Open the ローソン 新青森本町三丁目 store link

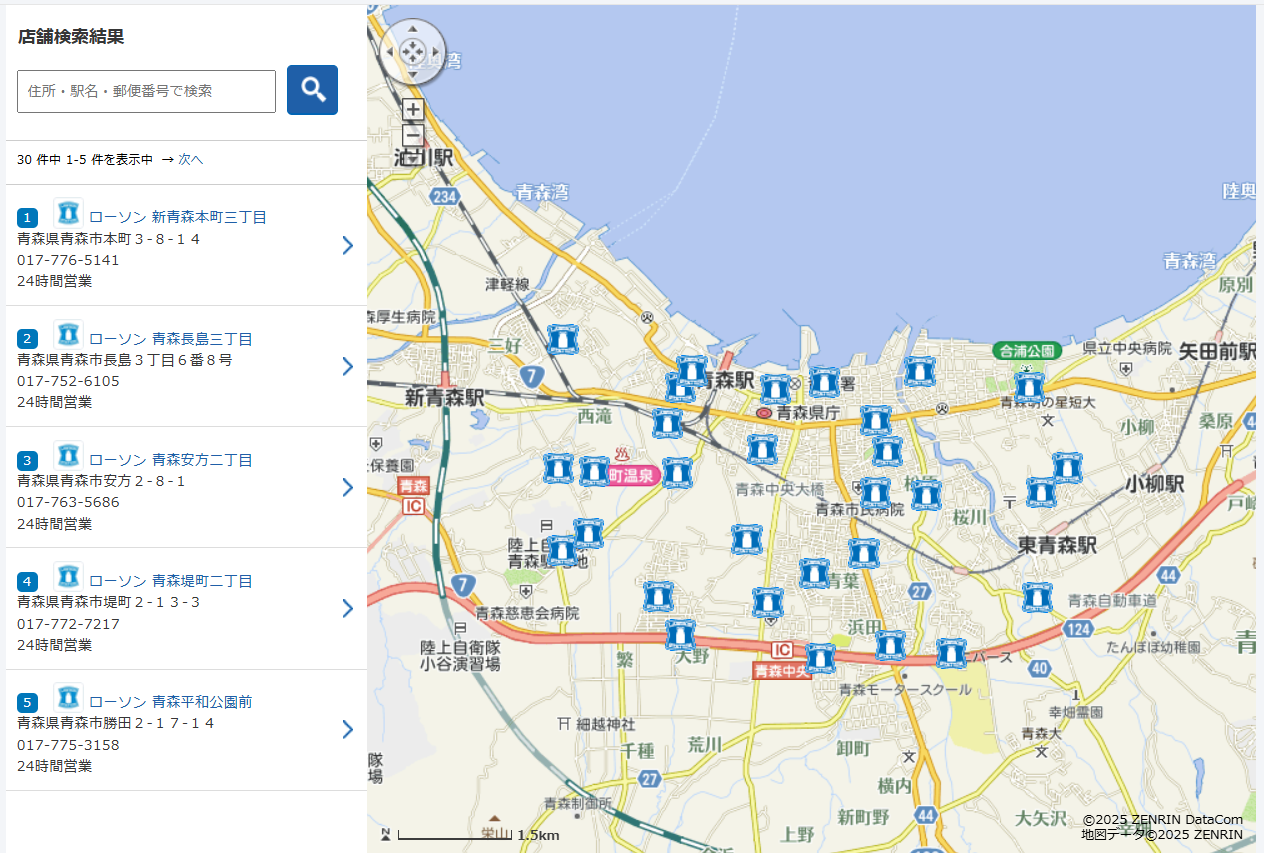point(178,217)
